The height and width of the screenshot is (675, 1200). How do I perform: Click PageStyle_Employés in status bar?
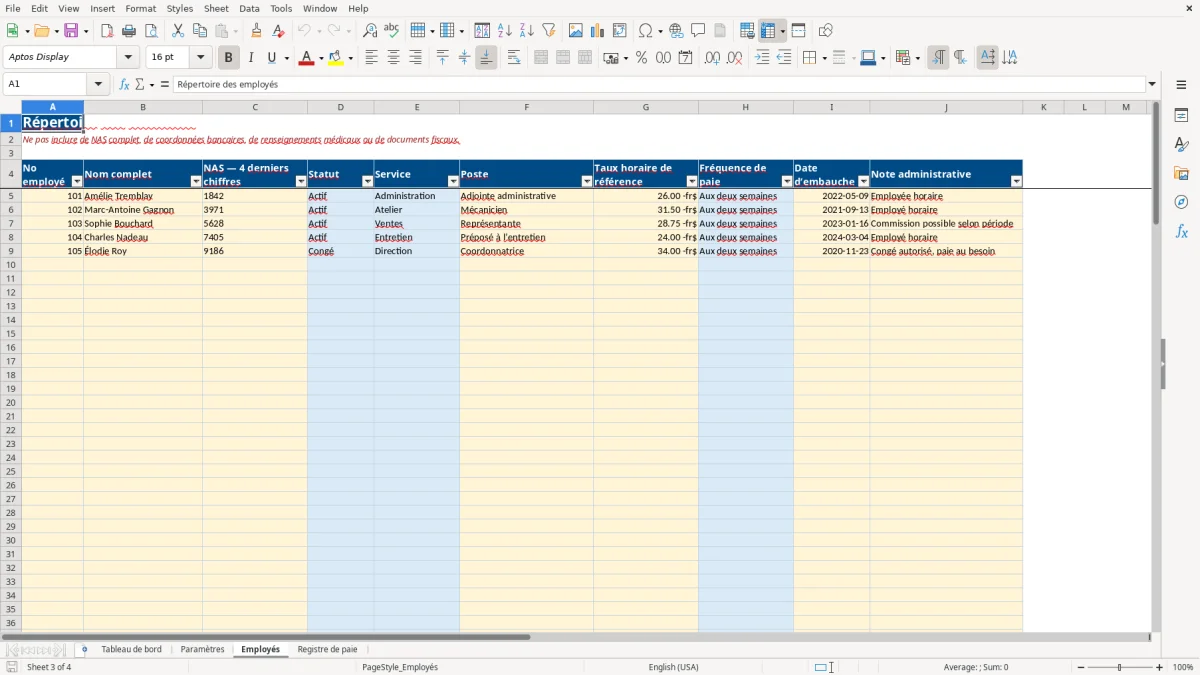[x=400, y=667]
